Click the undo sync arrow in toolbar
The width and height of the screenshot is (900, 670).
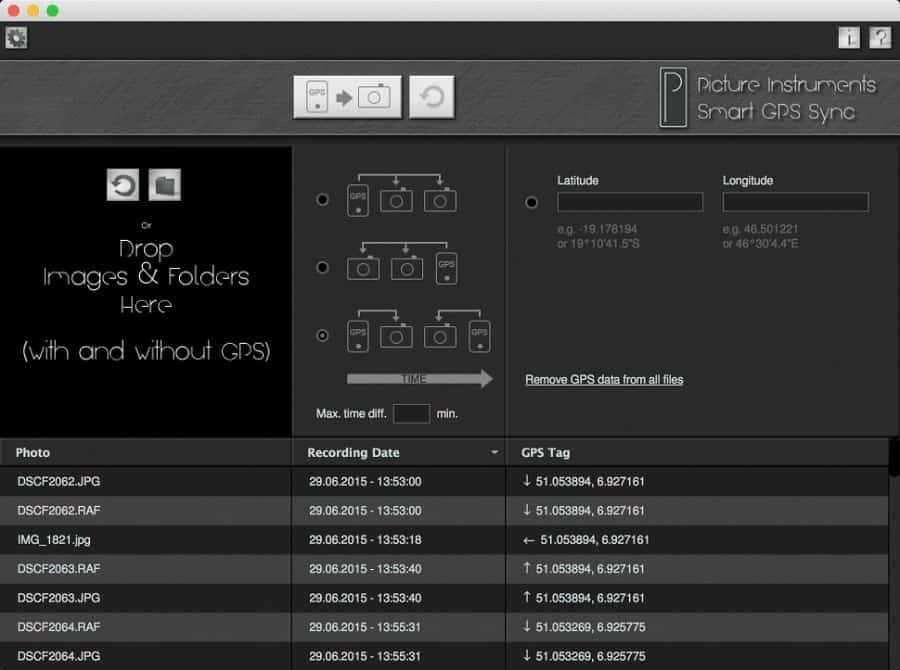pos(432,97)
